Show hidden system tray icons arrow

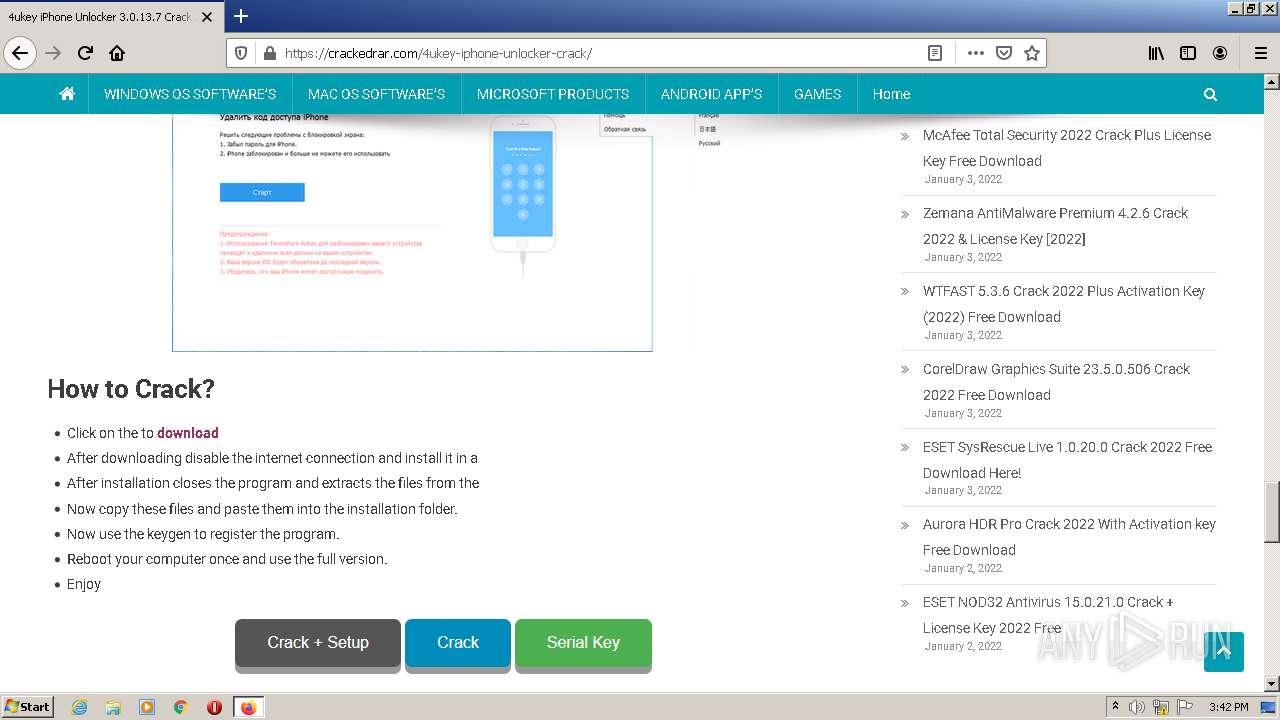click(1115, 706)
